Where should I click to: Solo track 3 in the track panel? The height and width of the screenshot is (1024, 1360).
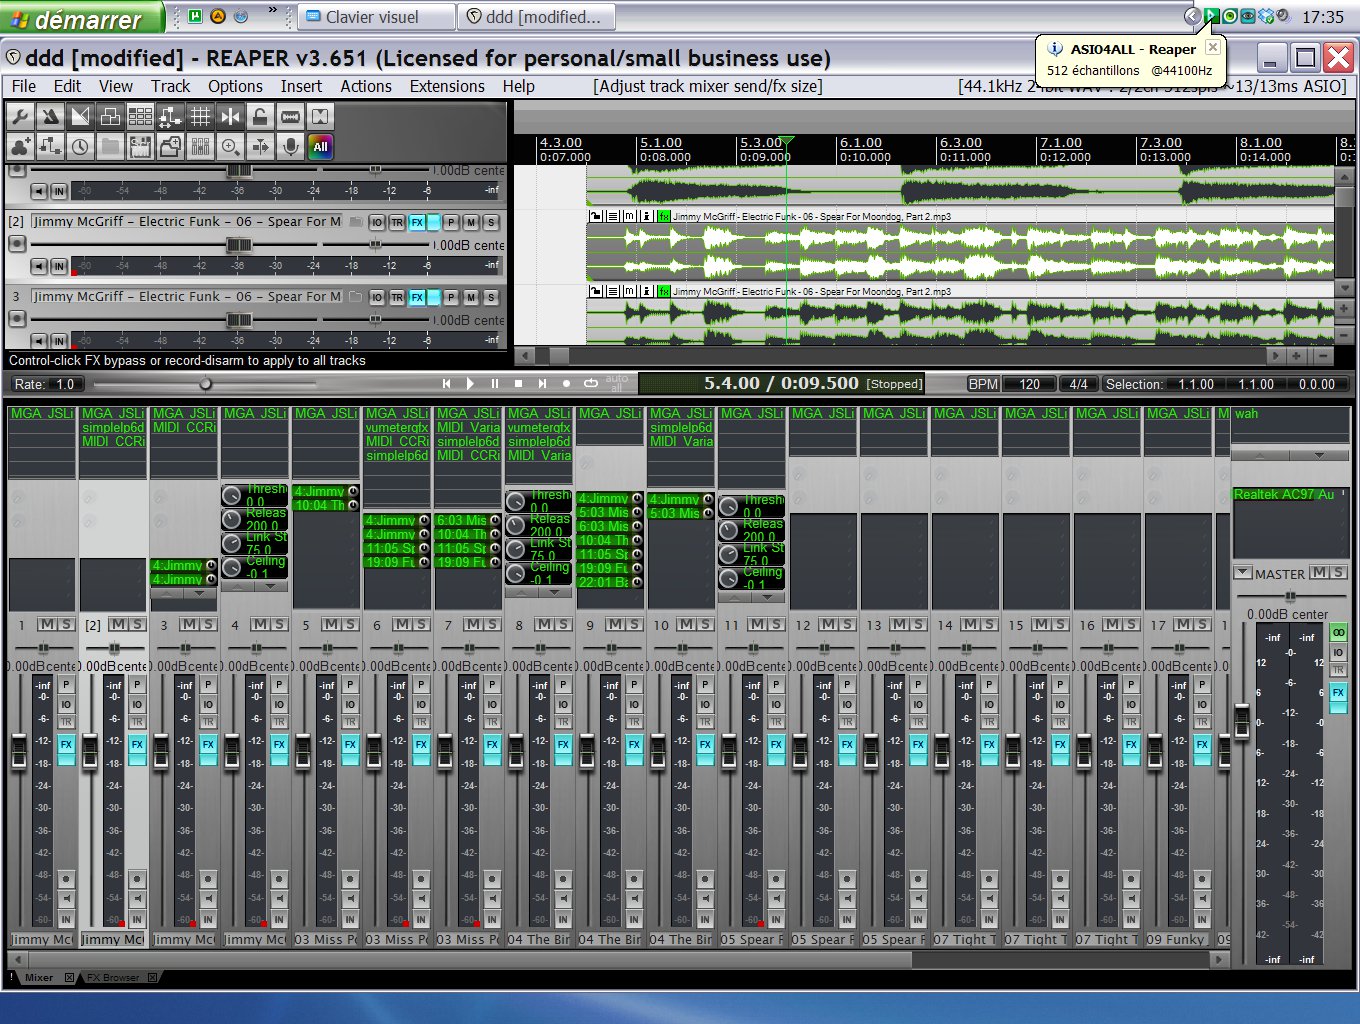coord(491,297)
